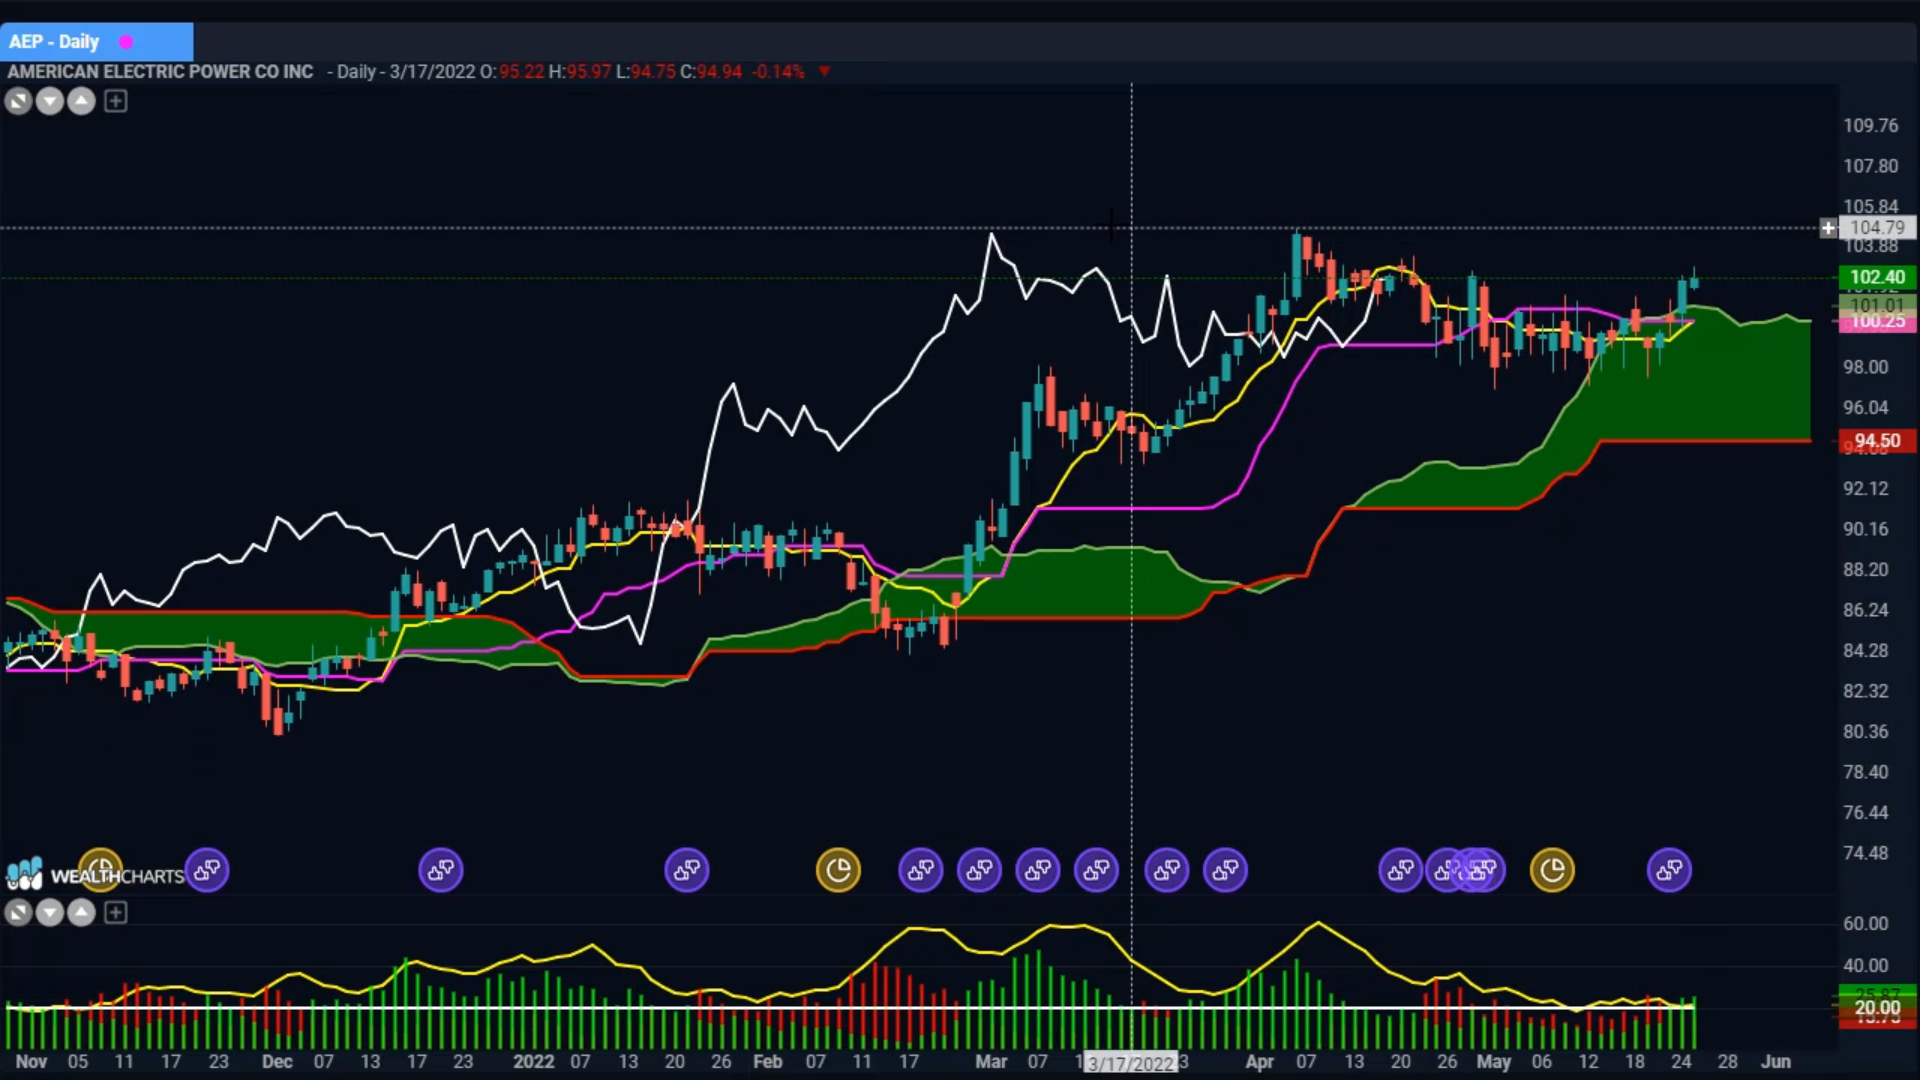
Task: Click the 98.00 price axis label
Action: (1866, 367)
